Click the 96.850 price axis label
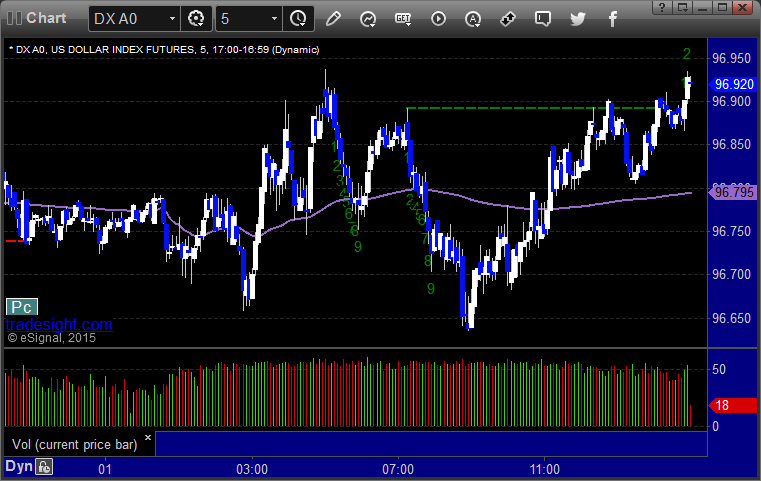The height and width of the screenshot is (481, 761). [731, 145]
